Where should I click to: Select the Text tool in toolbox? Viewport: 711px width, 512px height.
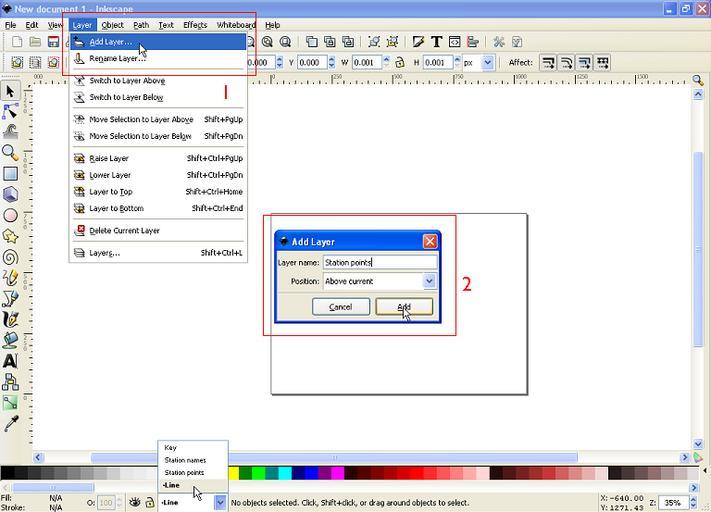click(10, 361)
